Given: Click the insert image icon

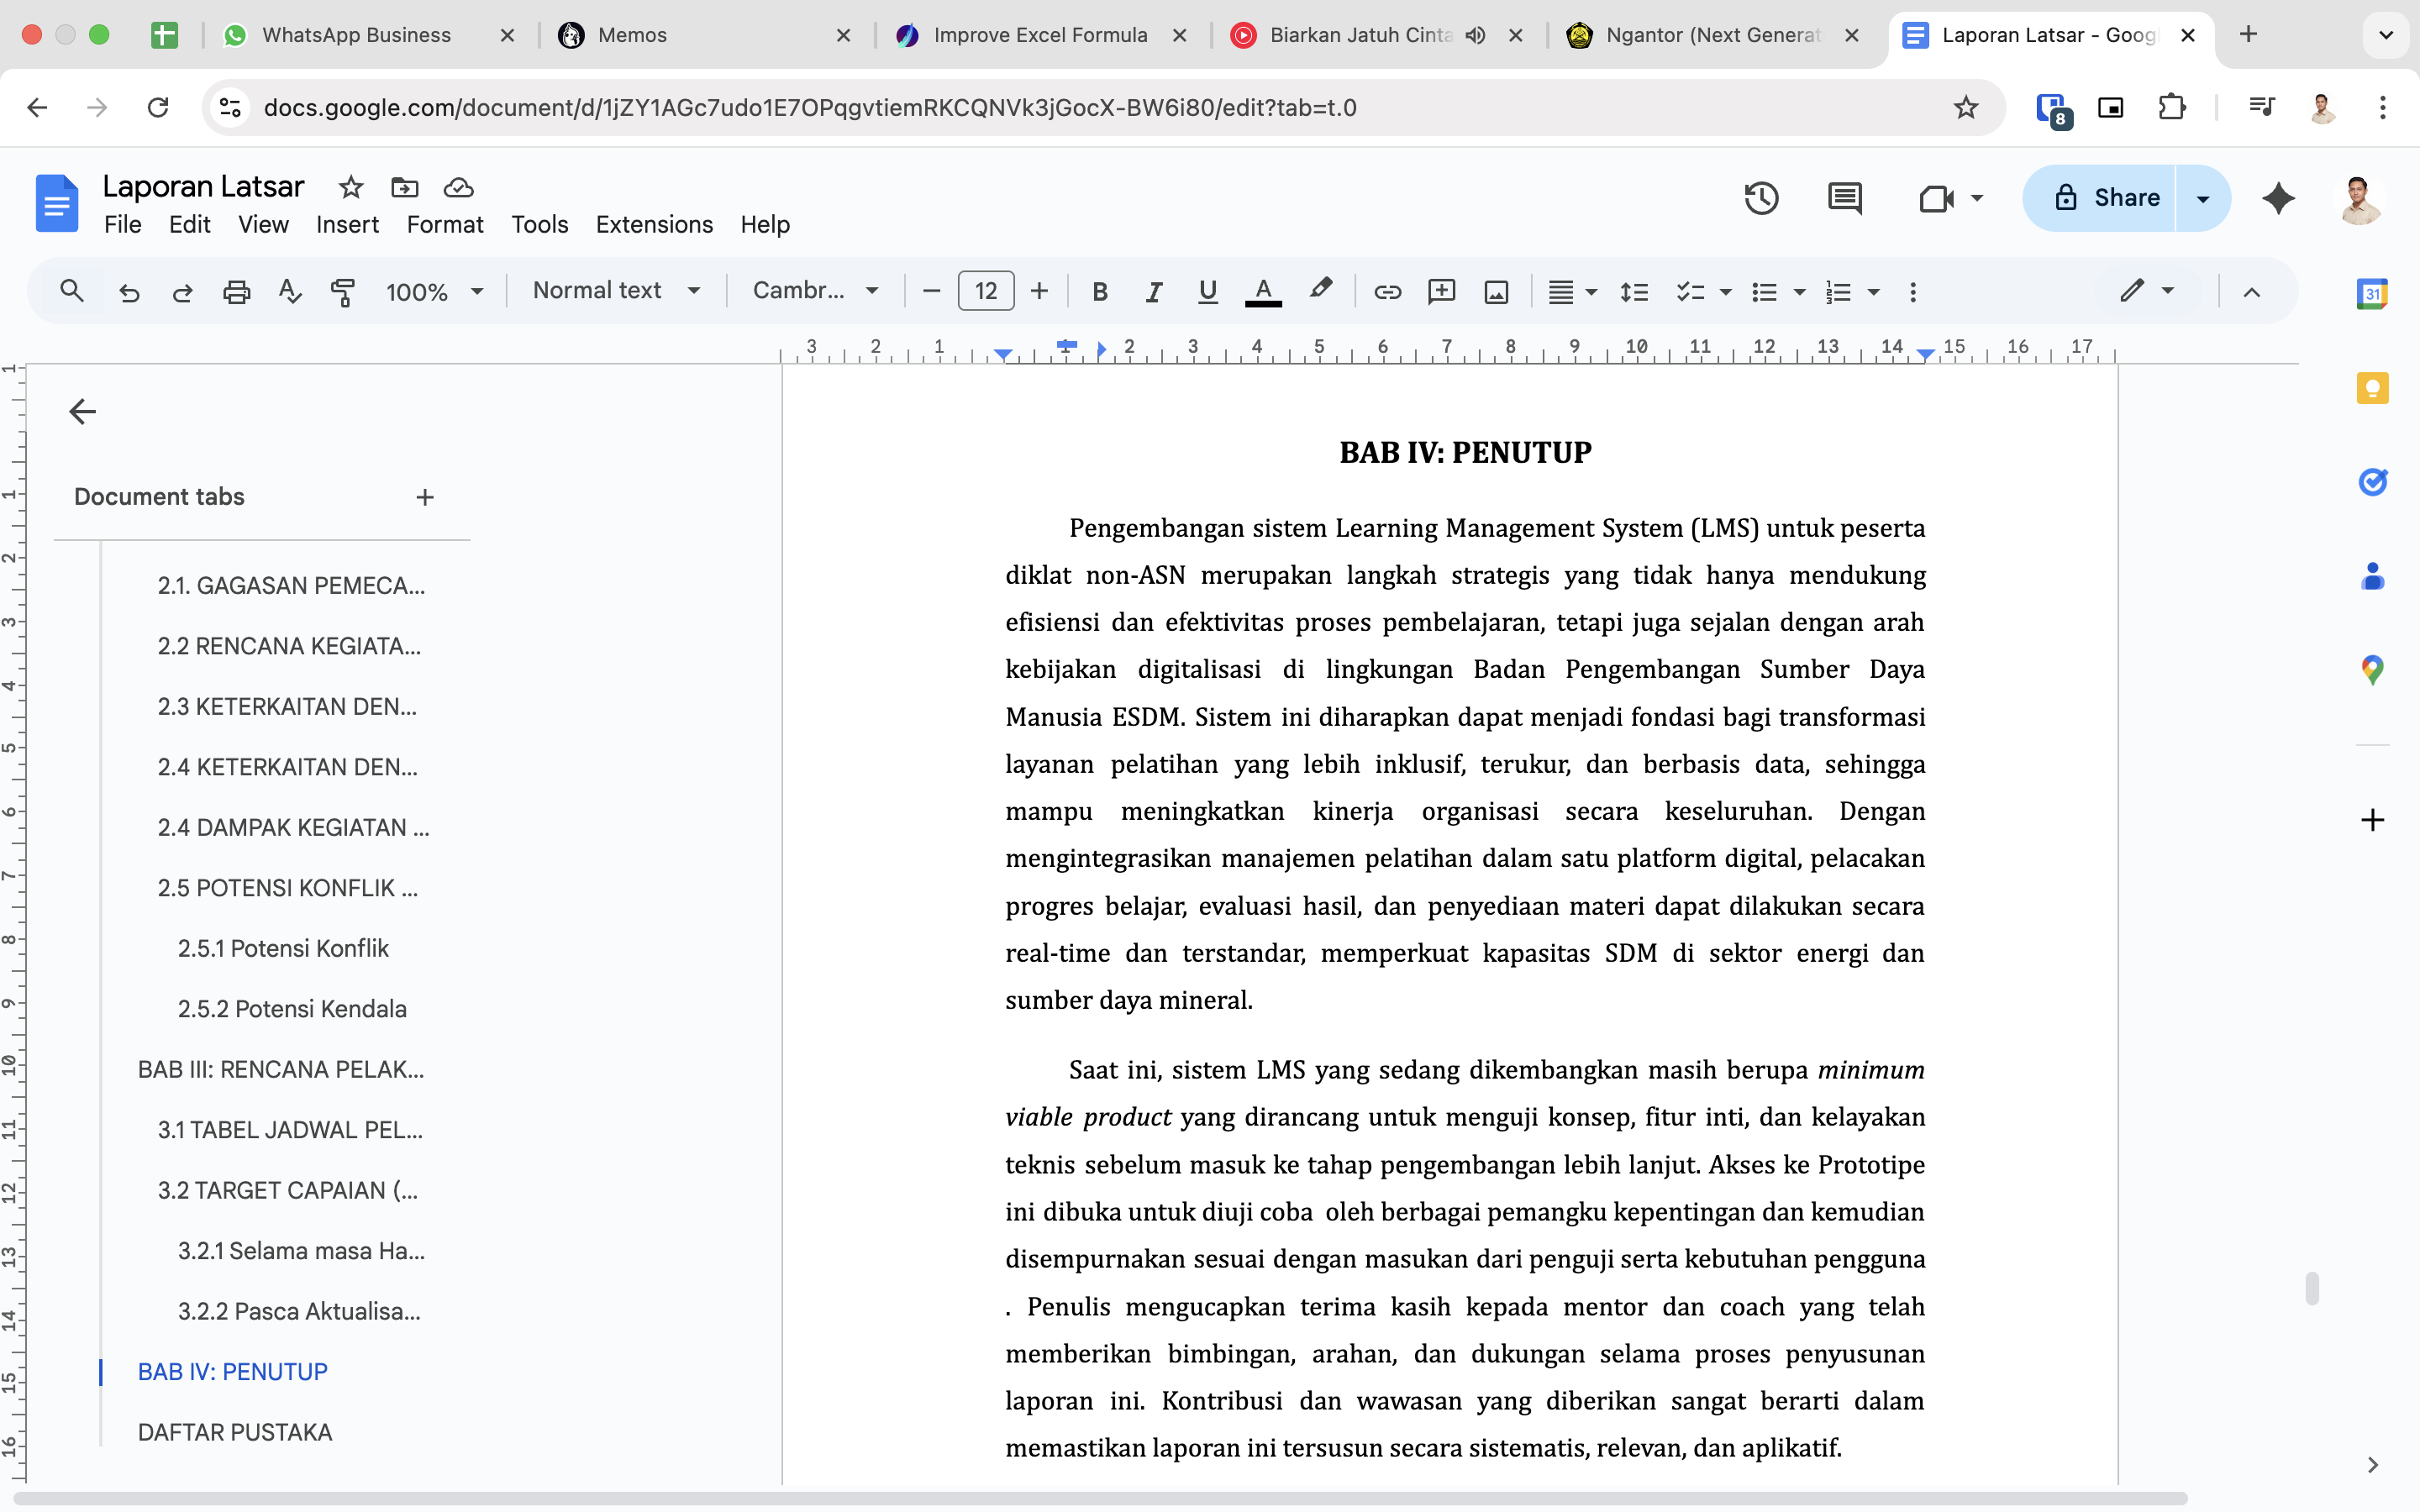Looking at the screenshot, I should (1496, 292).
